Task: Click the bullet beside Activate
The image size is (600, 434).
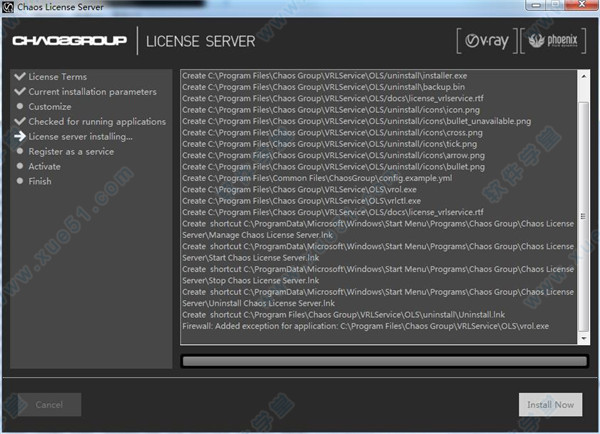Action: coord(20,166)
